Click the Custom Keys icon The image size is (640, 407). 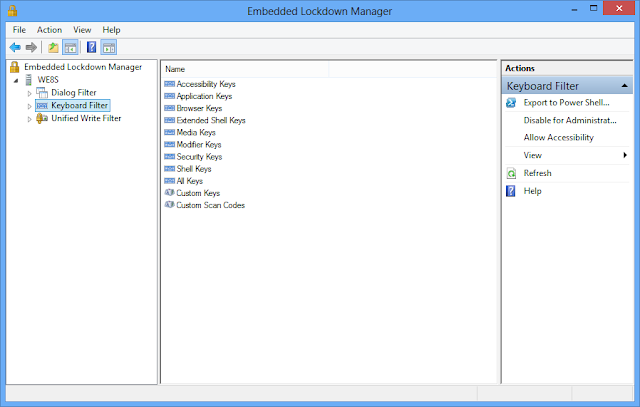click(x=169, y=193)
